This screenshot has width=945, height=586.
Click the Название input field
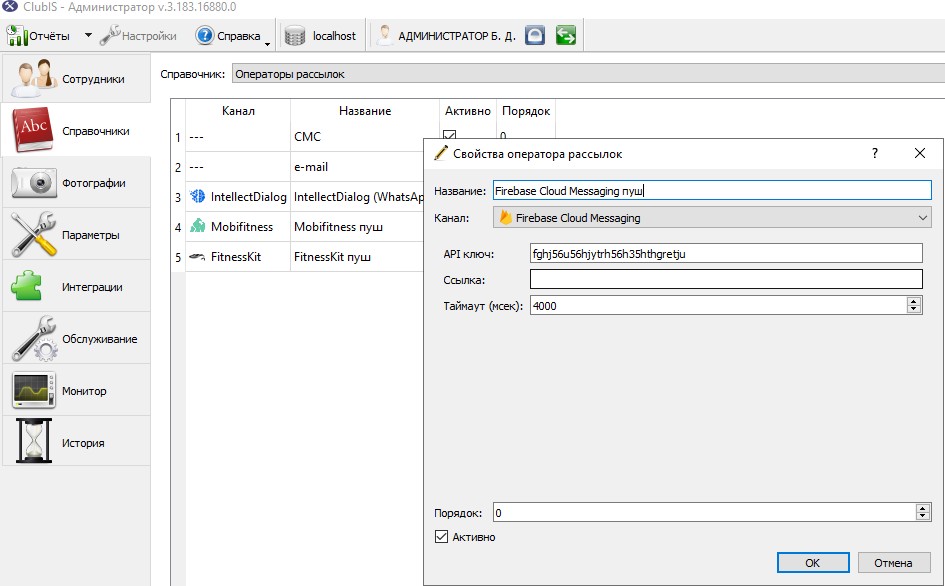coord(712,191)
